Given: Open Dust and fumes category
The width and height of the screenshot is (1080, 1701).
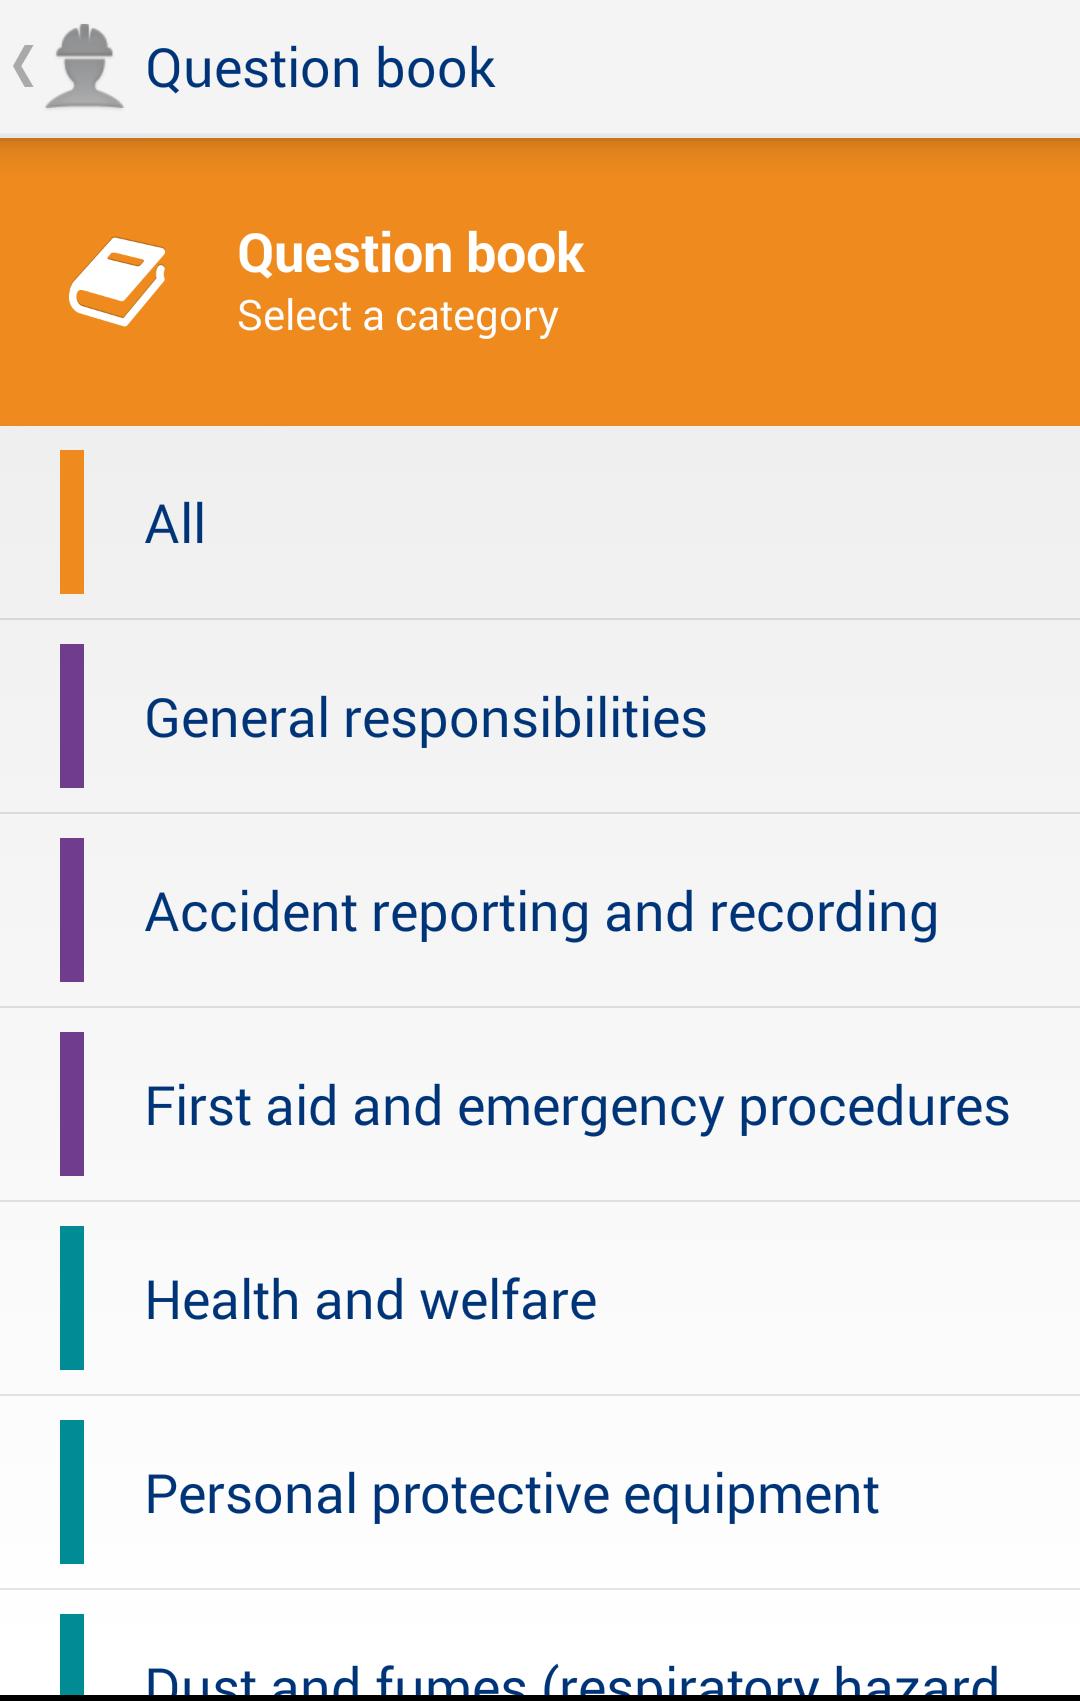Looking at the screenshot, I should (540, 1643).
